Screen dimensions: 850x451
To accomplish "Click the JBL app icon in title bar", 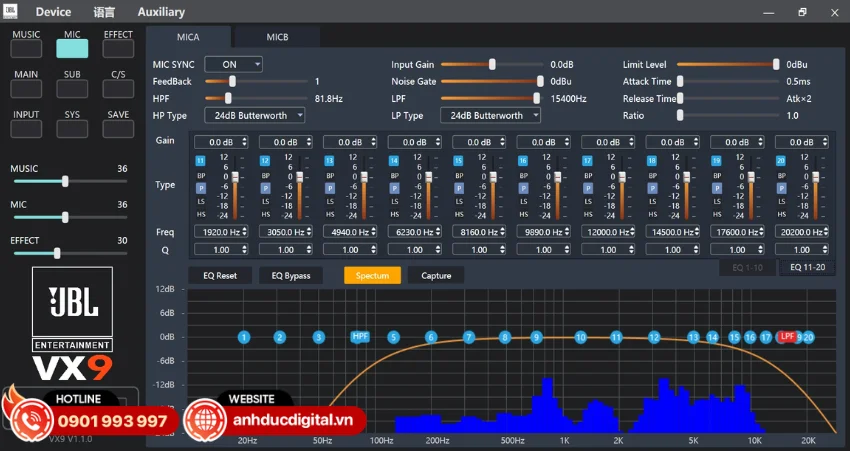I will [x=10, y=11].
